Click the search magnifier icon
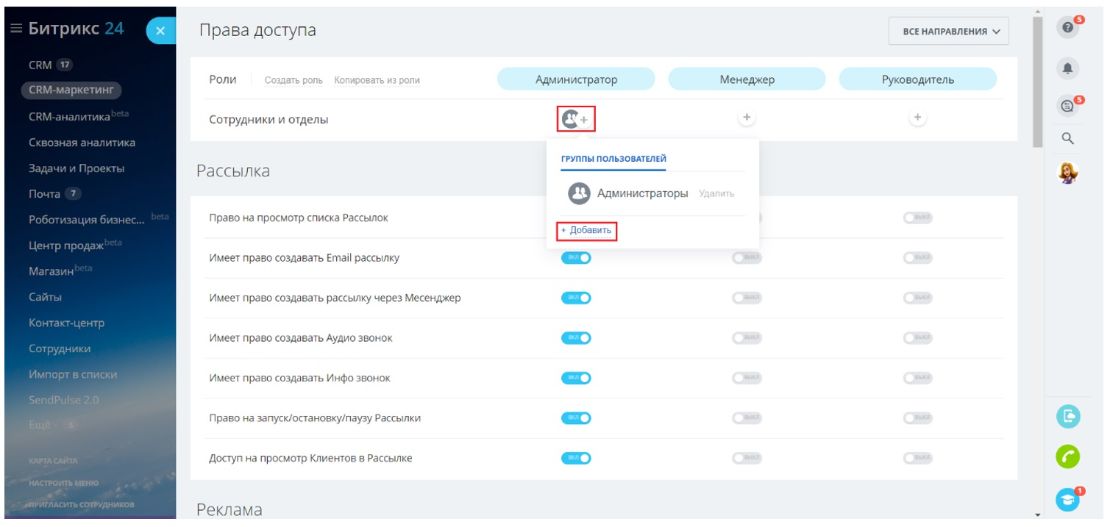This screenshot has height=527, width=1110. (1067, 138)
